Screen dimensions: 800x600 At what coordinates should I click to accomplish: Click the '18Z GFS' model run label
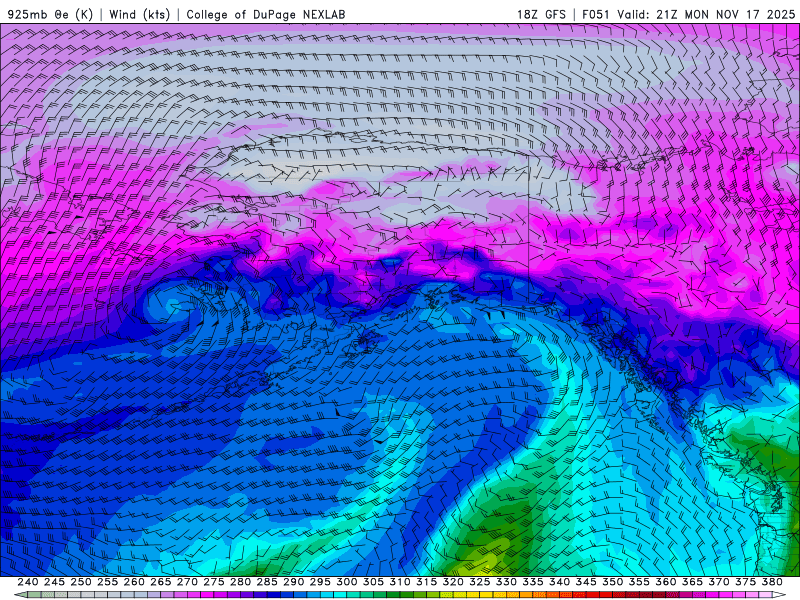click(541, 14)
